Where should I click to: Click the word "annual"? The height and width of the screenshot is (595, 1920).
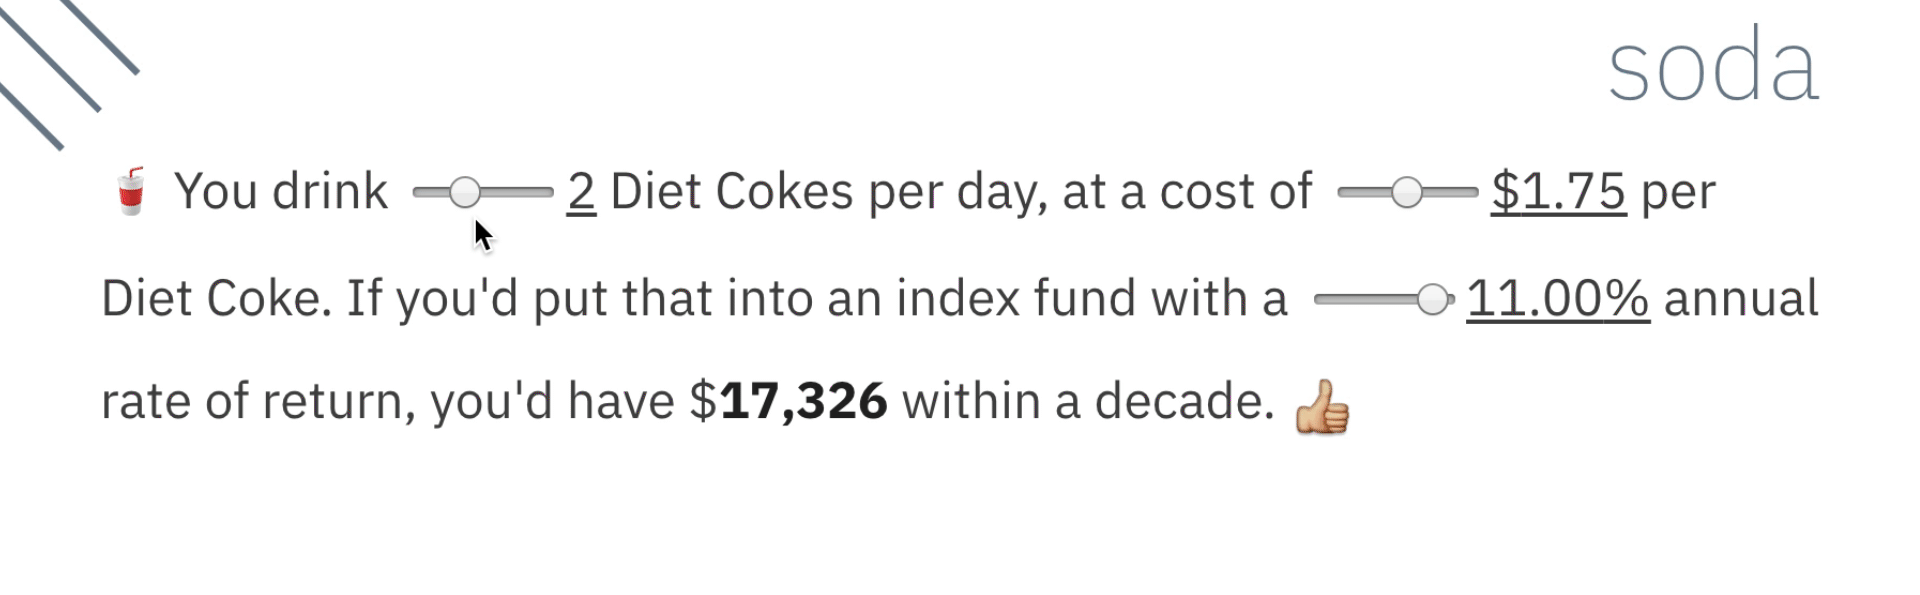(1741, 299)
